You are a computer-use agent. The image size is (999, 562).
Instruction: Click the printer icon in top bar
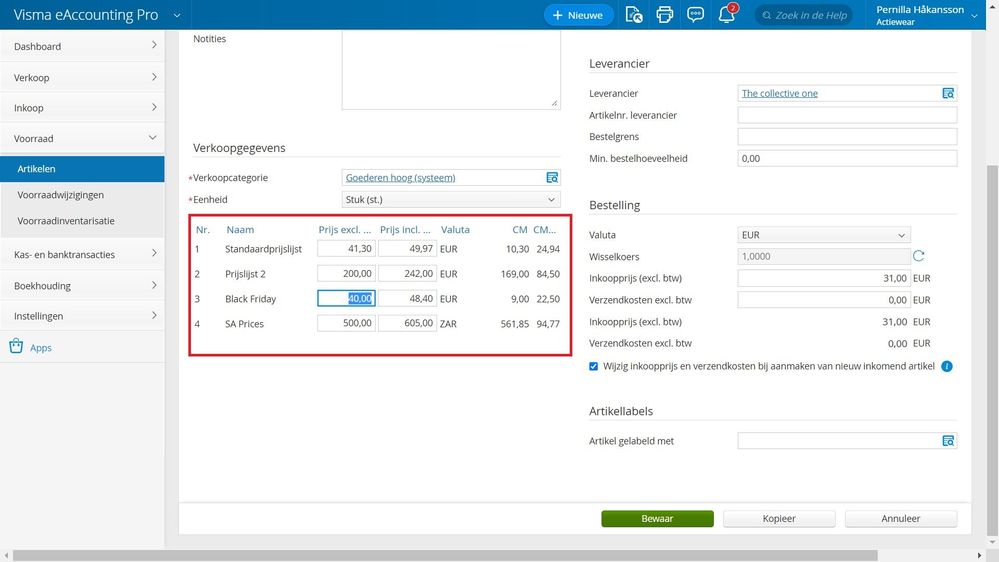click(x=665, y=15)
